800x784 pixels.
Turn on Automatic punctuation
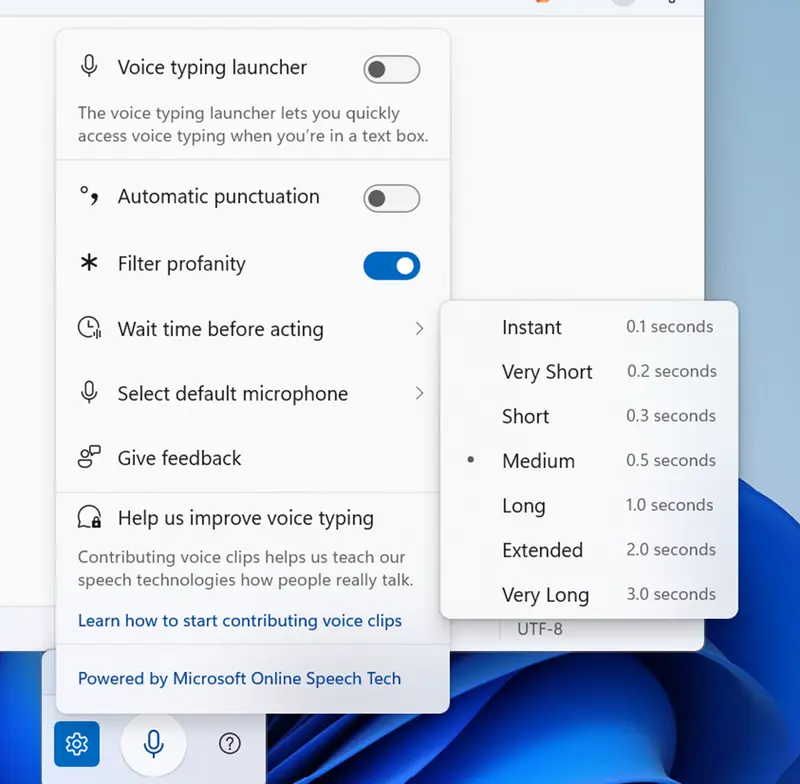[x=391, y=198]
